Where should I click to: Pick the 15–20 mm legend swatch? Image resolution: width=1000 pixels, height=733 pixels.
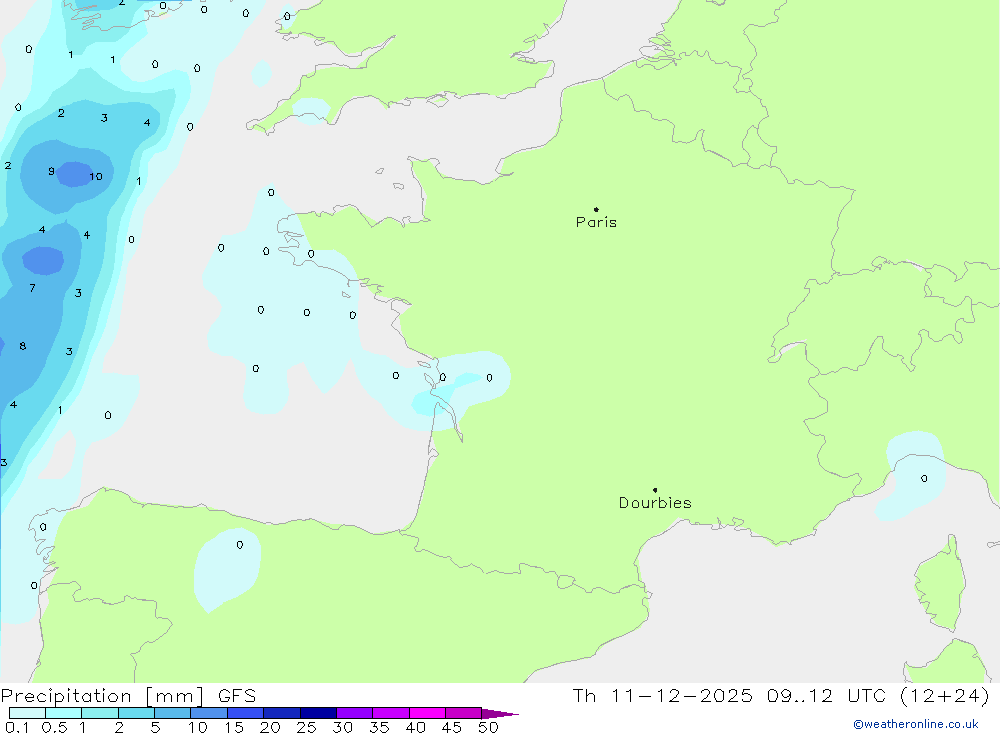tap(245, 713)
